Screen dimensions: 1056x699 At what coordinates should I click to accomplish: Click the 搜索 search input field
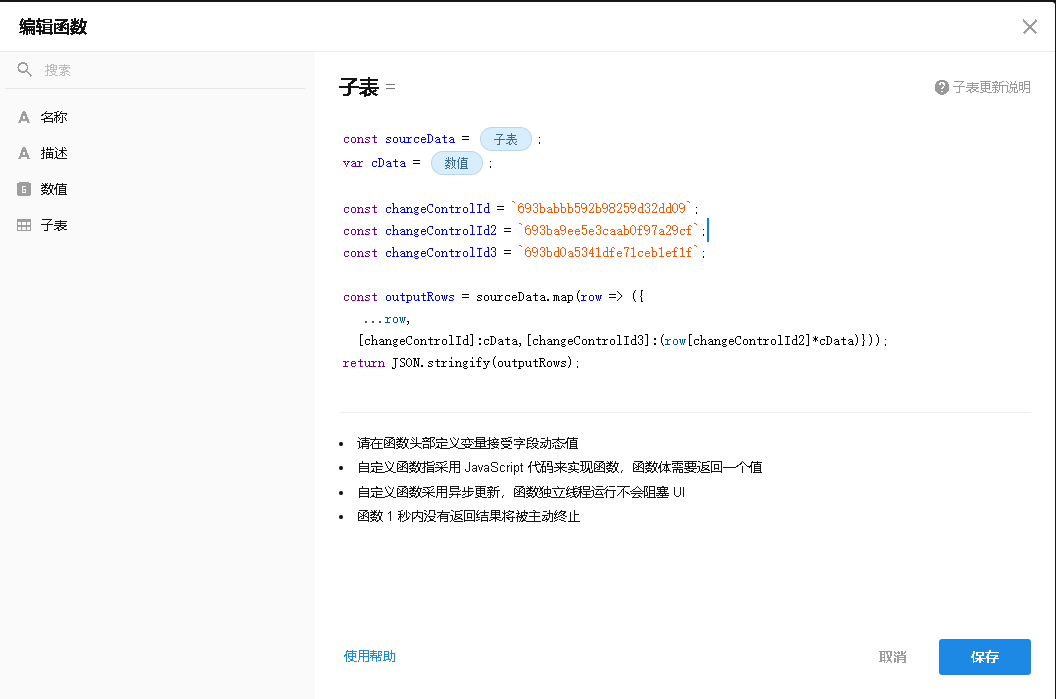(170, 70)
